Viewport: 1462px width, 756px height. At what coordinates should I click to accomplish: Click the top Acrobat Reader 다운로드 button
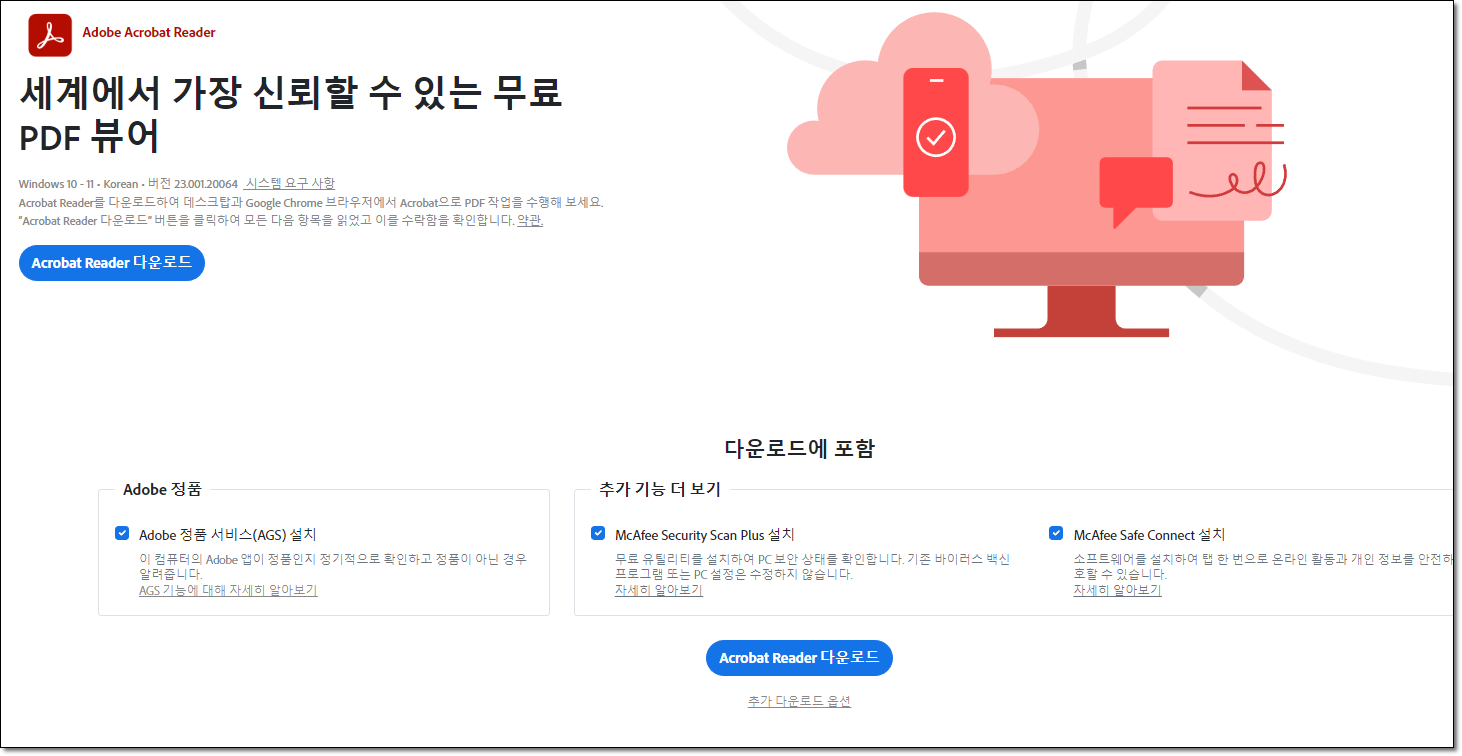click(112, 263)
